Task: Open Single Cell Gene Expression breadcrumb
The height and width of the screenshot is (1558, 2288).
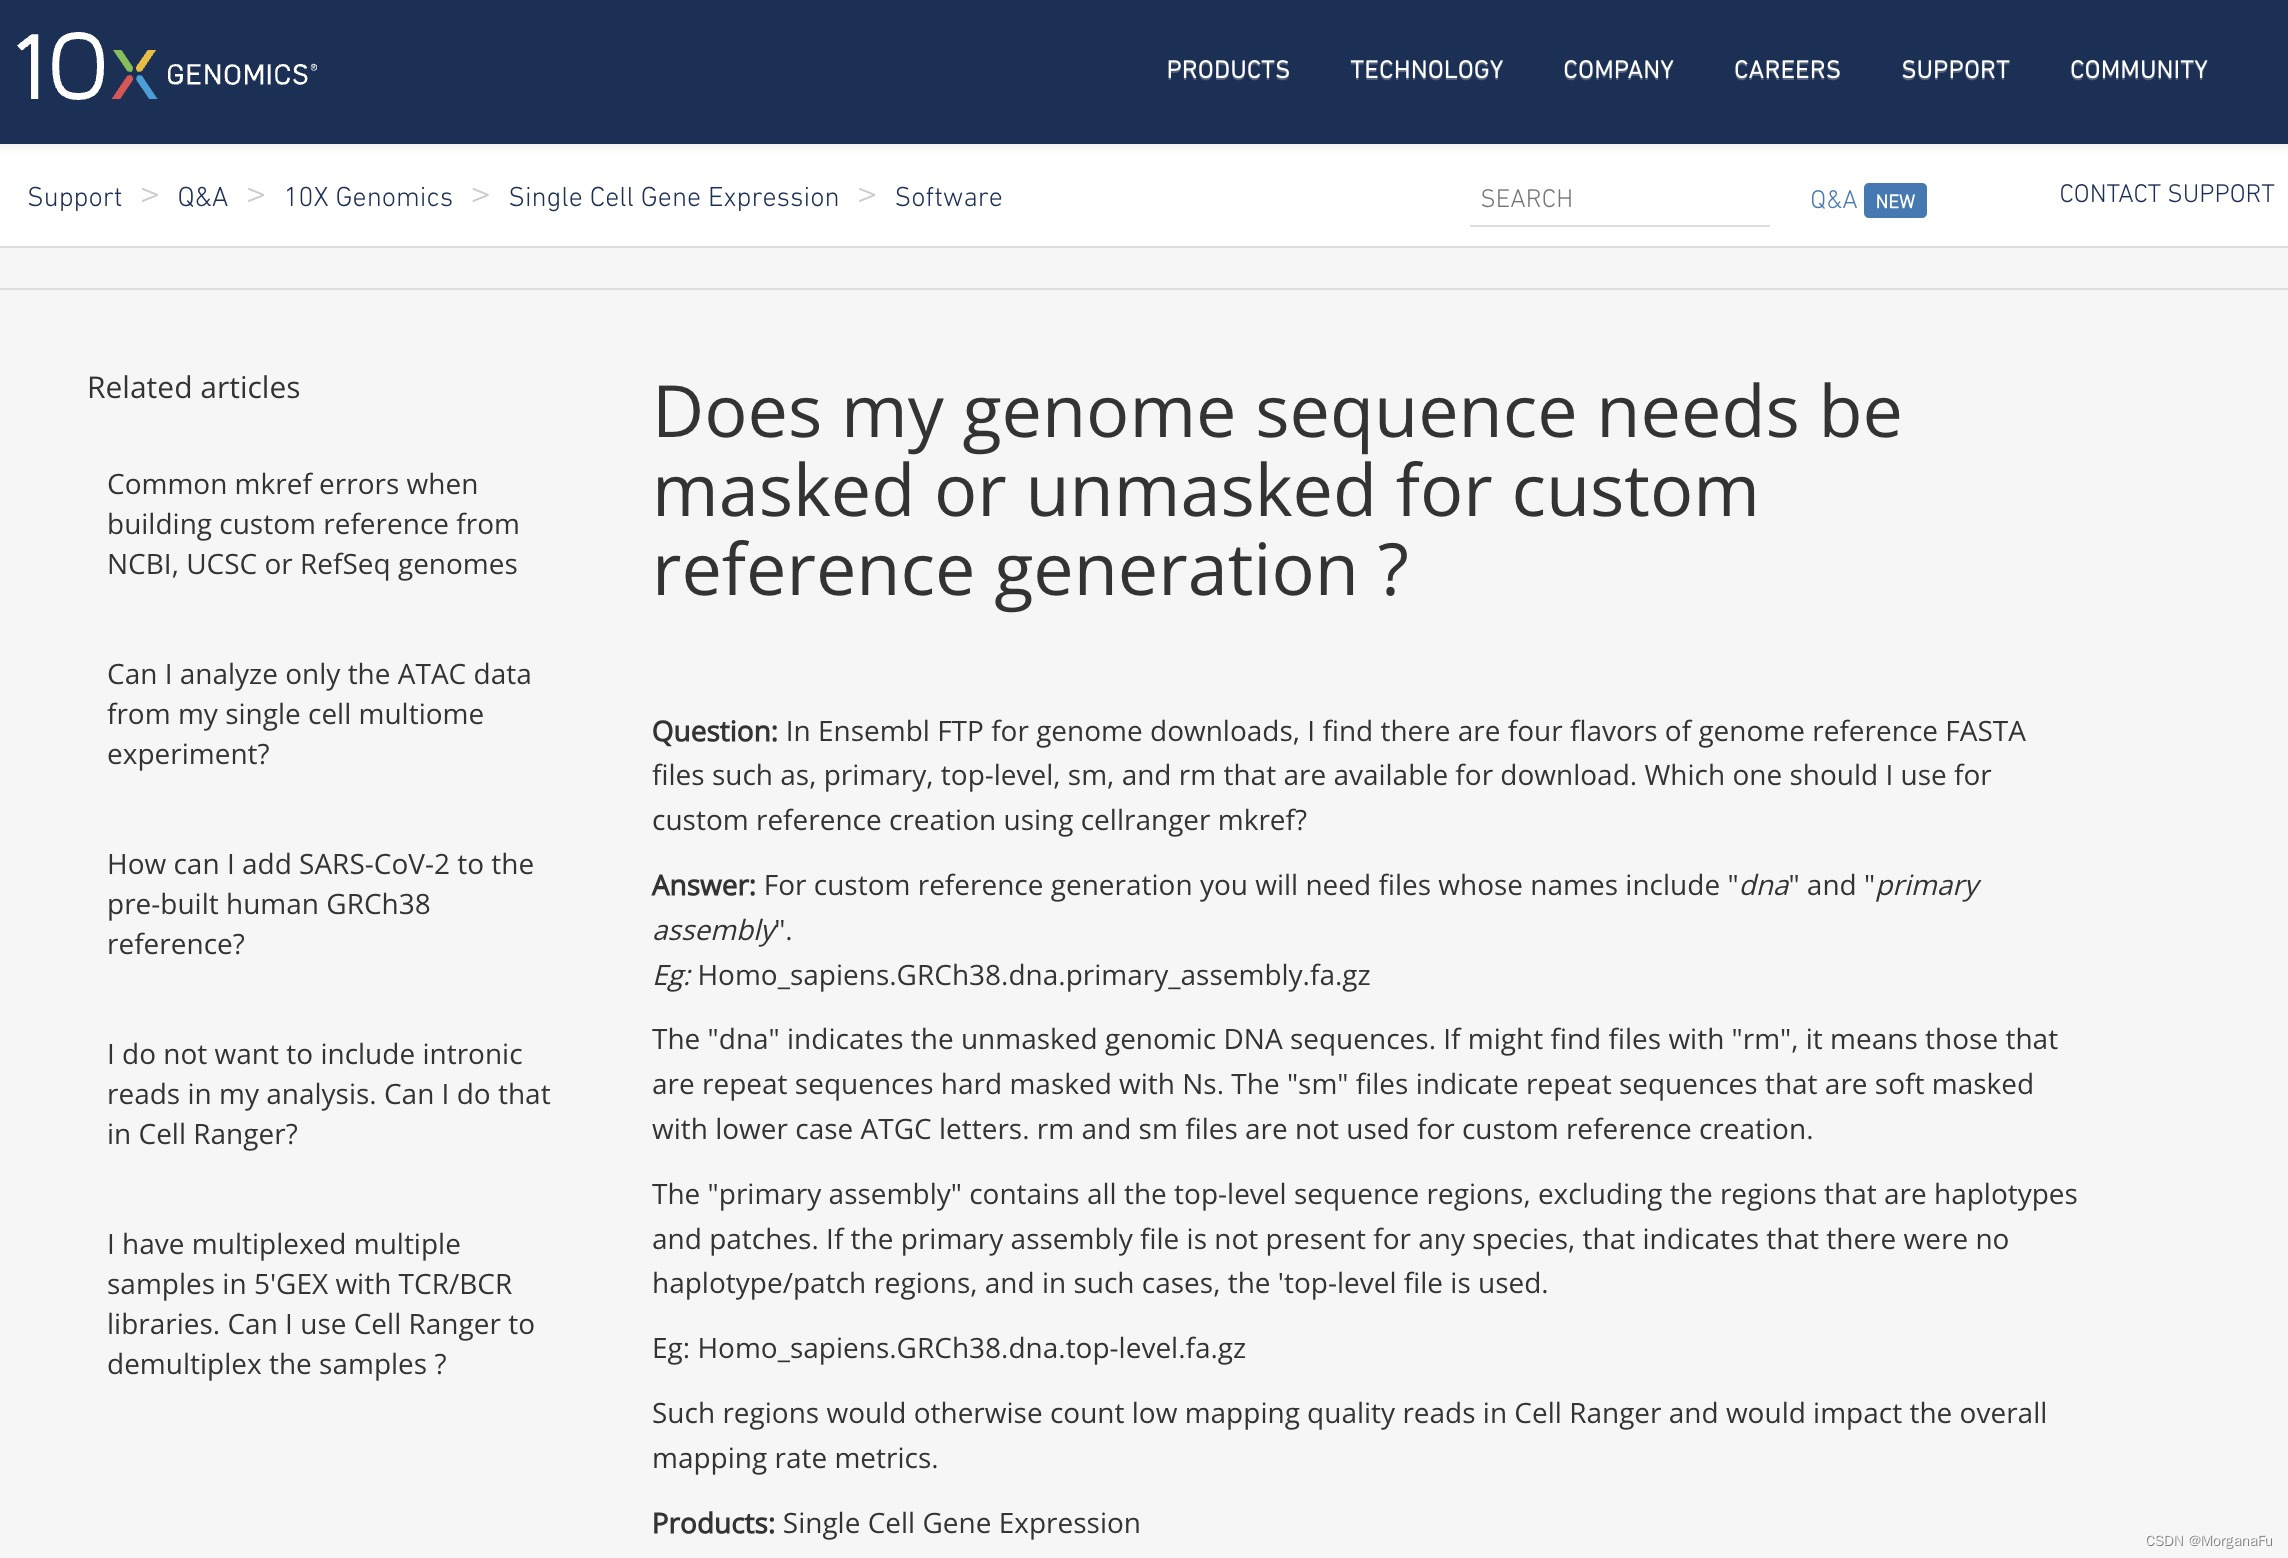Action: 673,197
